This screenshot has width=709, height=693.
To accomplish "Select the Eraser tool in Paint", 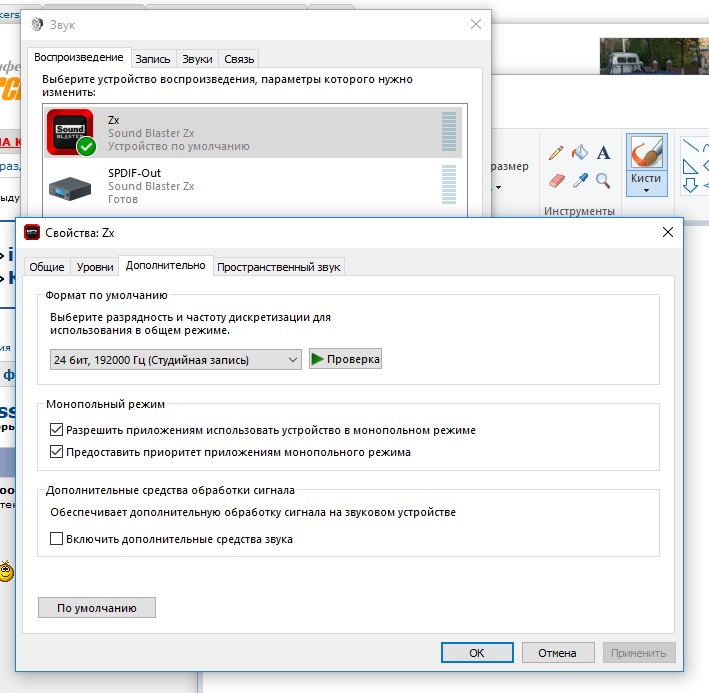I will (557, 180).
